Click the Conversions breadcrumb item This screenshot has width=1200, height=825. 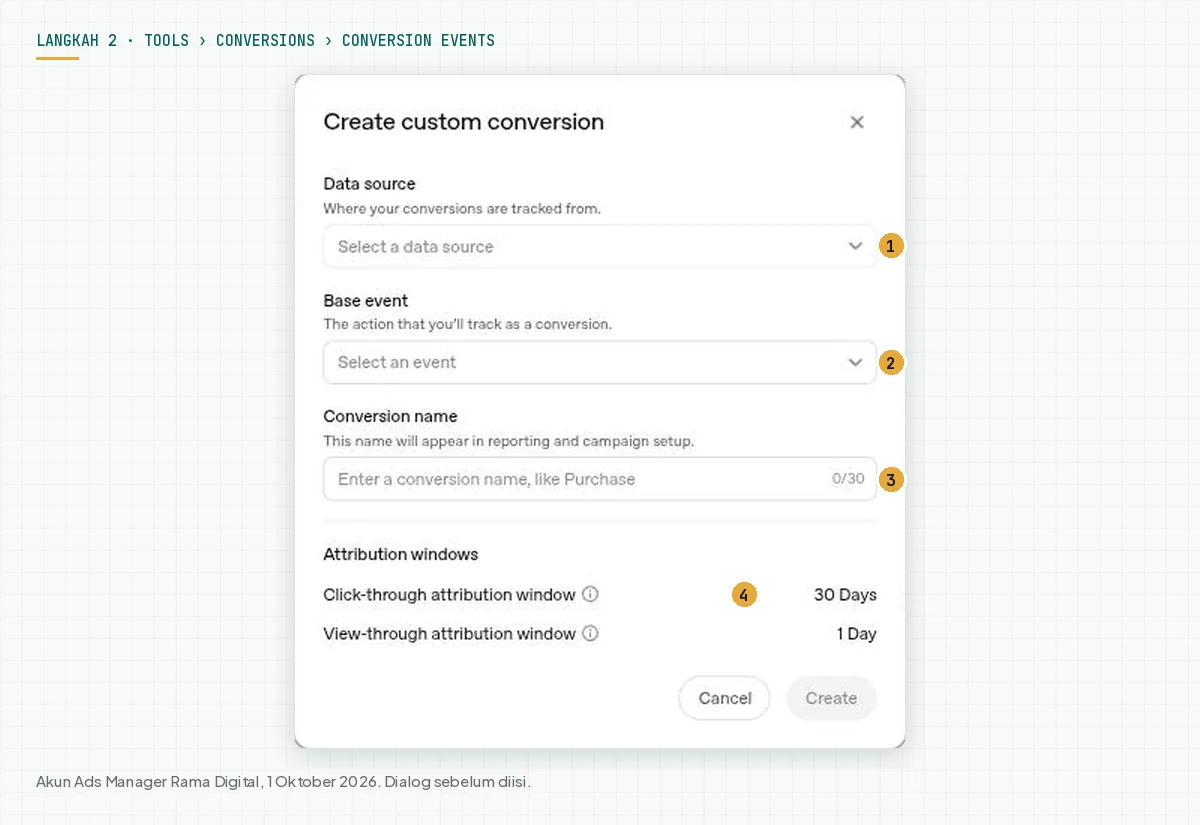point(265,41)
